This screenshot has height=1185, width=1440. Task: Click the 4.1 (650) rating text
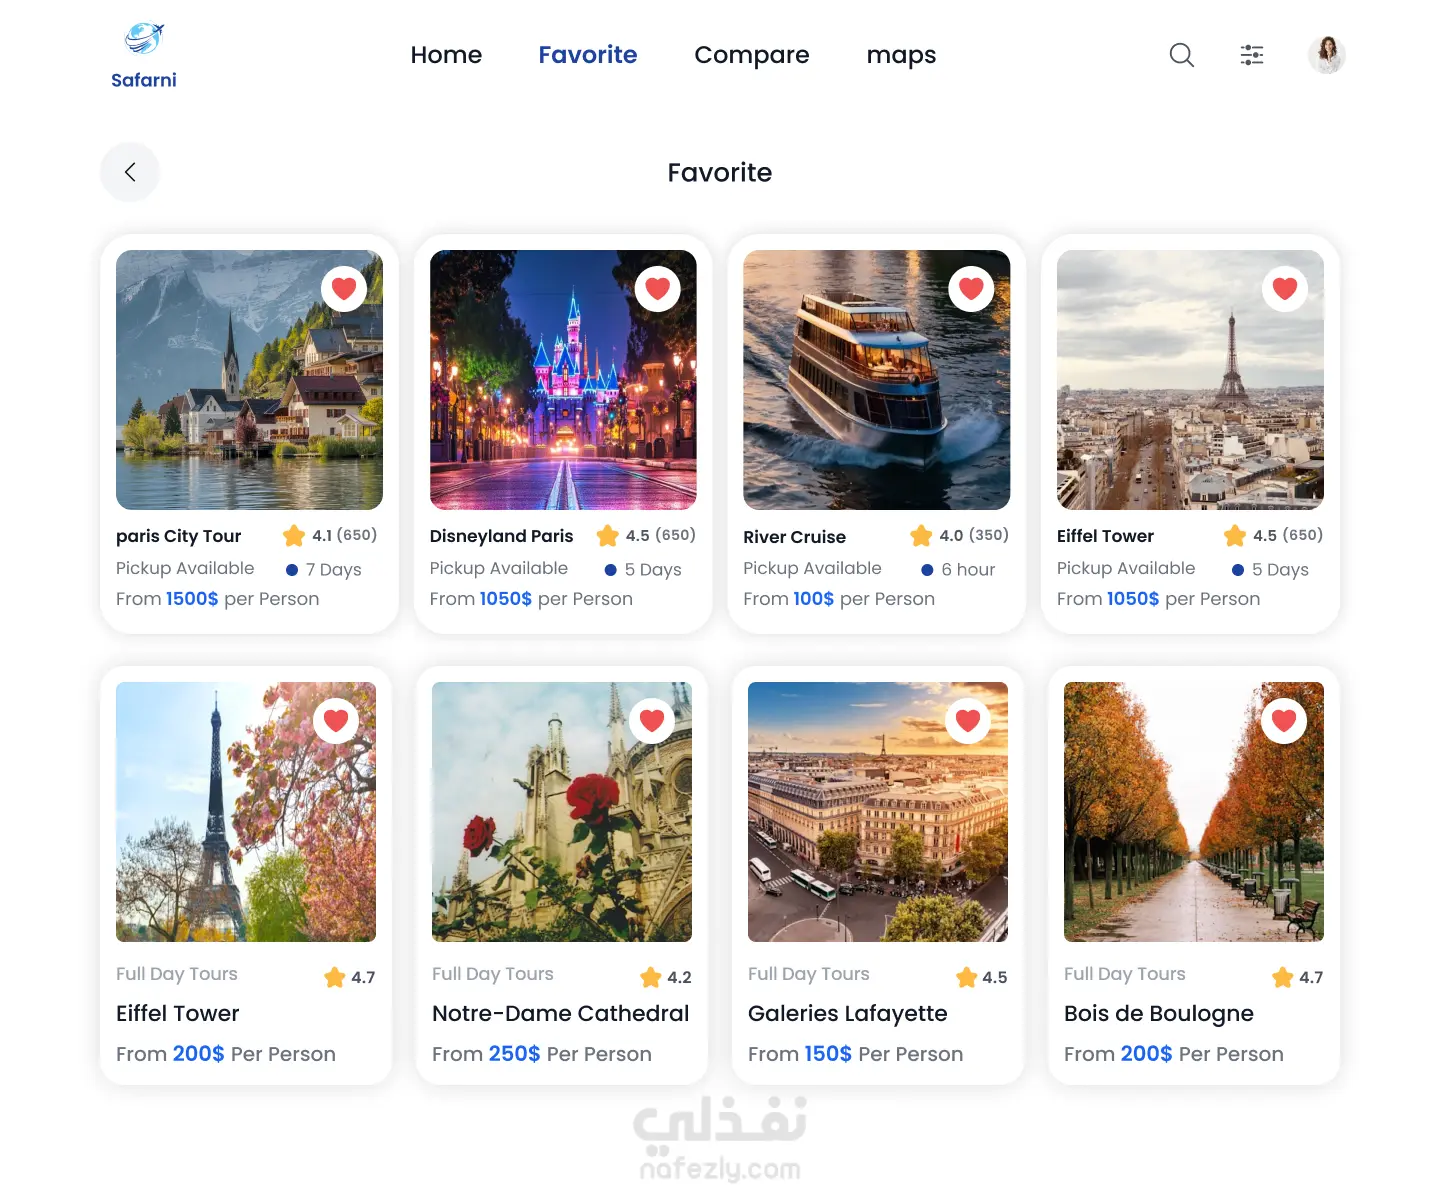344,536
